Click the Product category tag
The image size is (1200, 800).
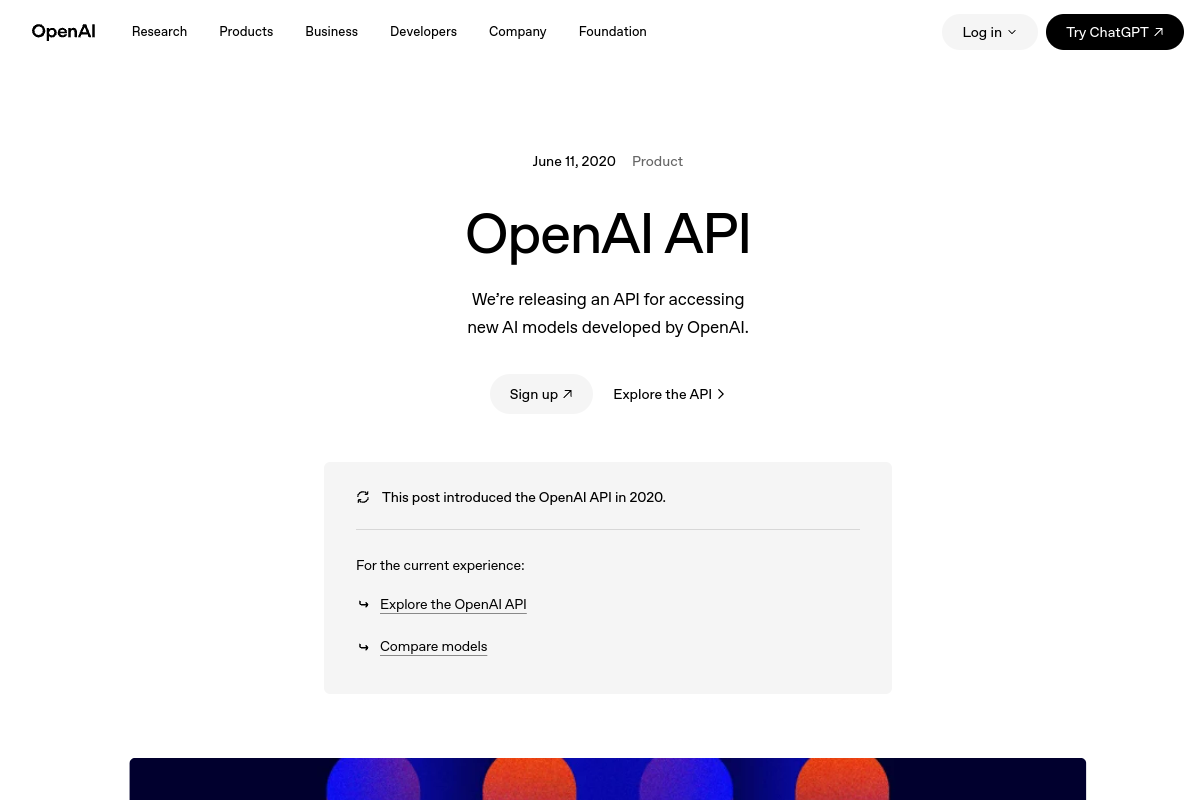(x=657, y=161)
